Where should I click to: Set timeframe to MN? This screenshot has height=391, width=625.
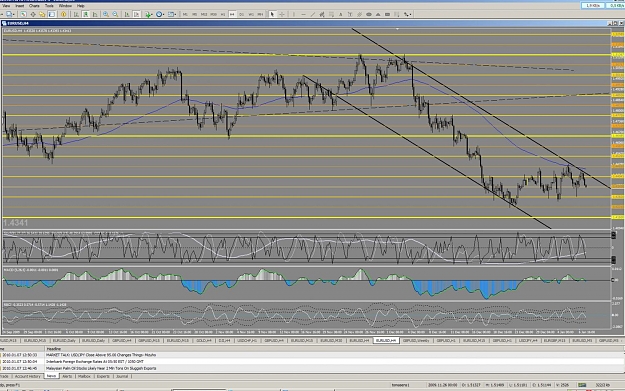point(260,14)
